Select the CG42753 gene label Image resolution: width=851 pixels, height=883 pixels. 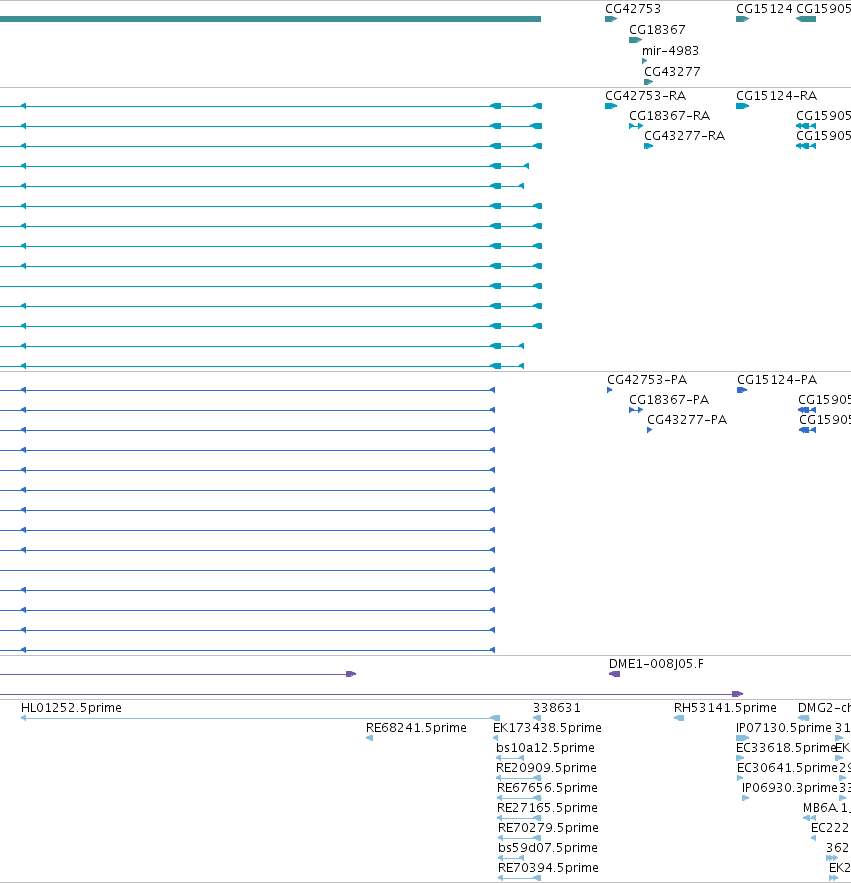[x=632, y=8]
